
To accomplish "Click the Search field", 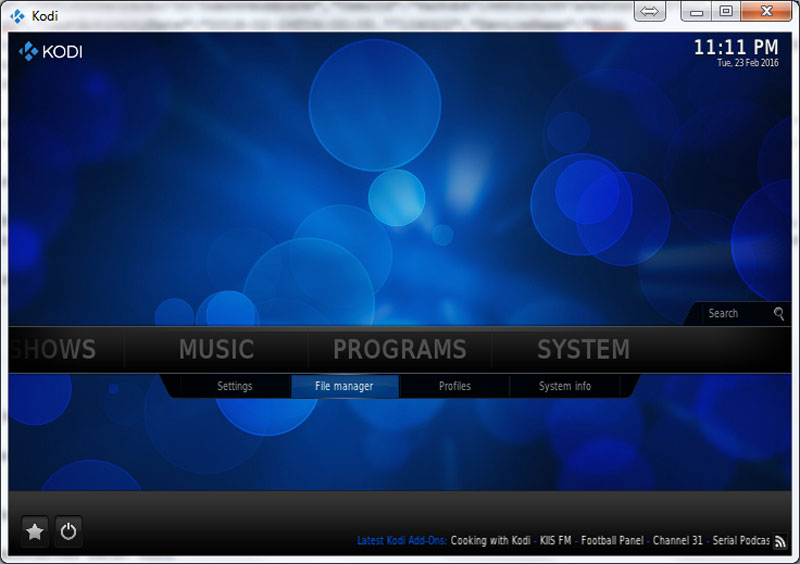I will click(739, 313).
